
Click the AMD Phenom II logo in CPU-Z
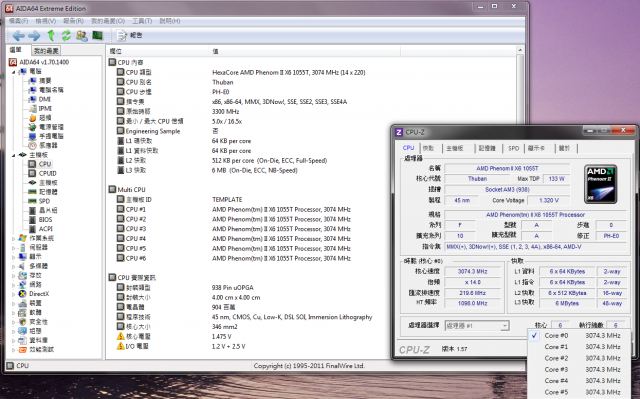[600, 184]
